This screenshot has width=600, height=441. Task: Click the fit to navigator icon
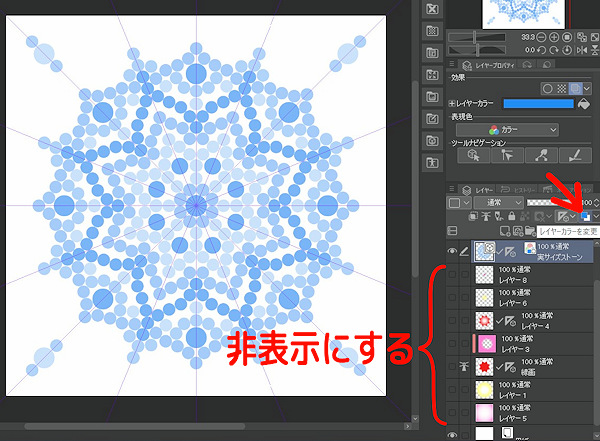[x=582, y=37]
